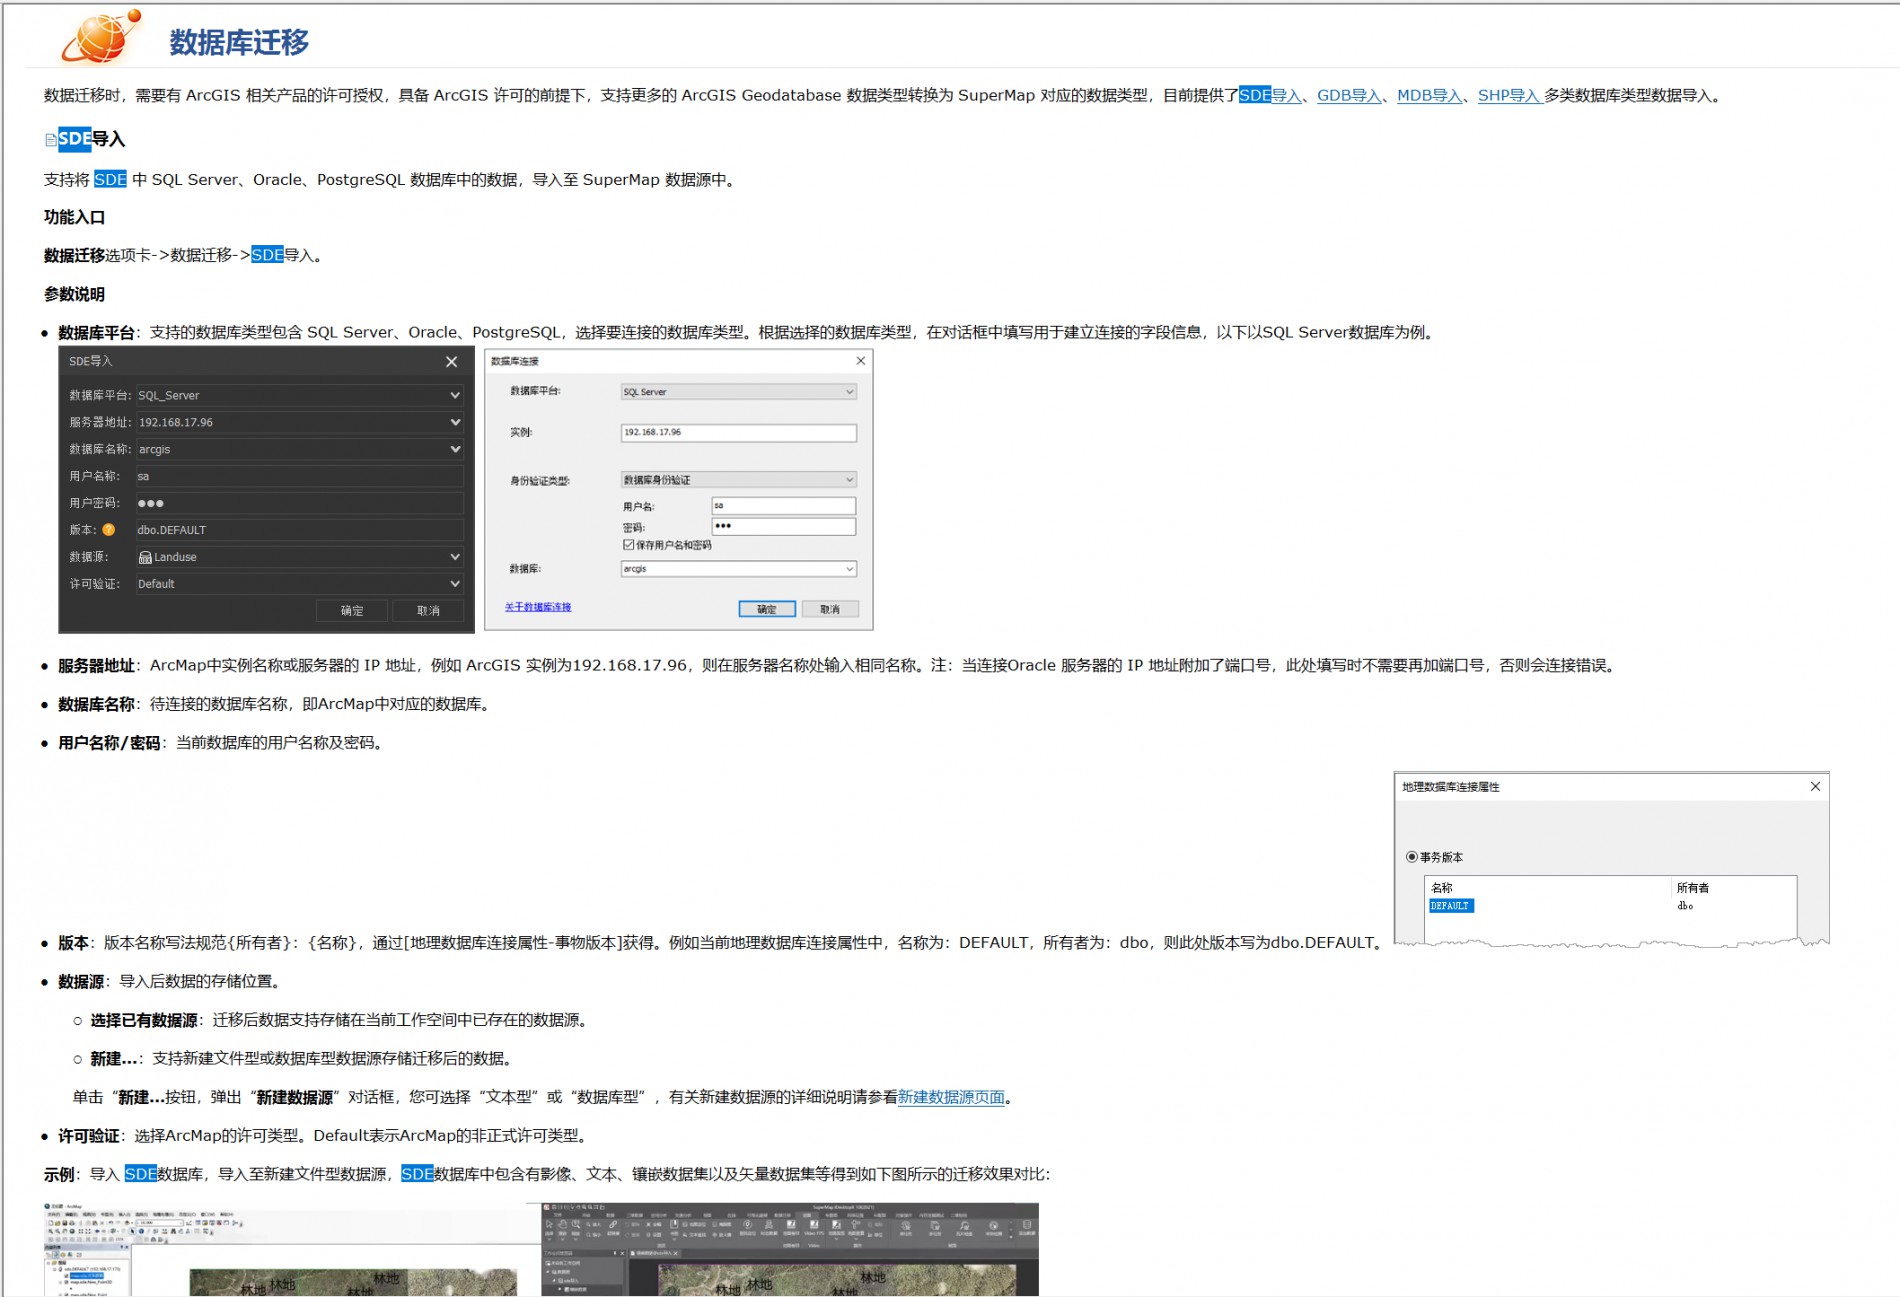Click the 用户名 sa field in 数据库连接

[x=783, y=506]
